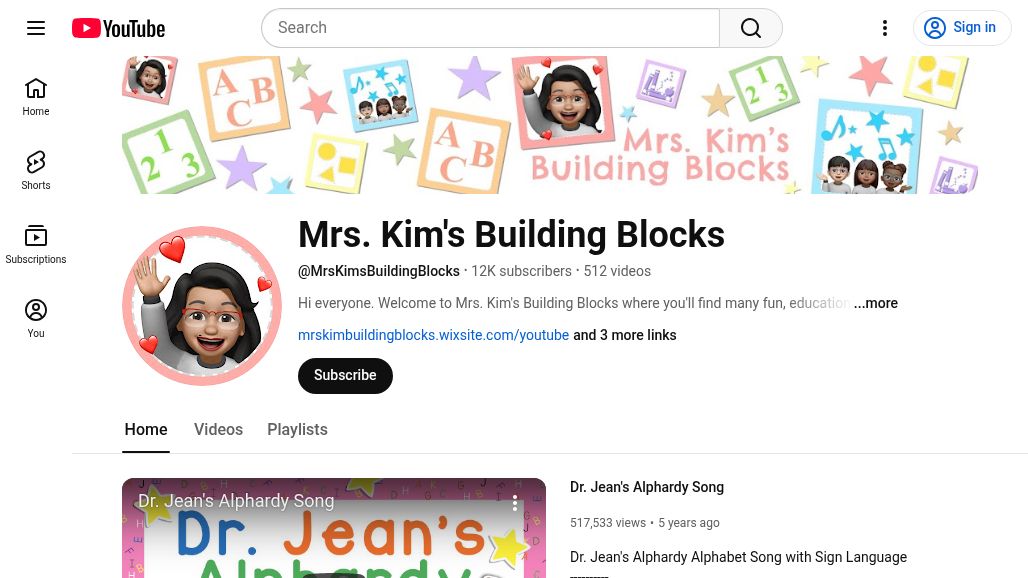Open the three-dot settings menu
1028x578 pixels.
tap(884, 28)
